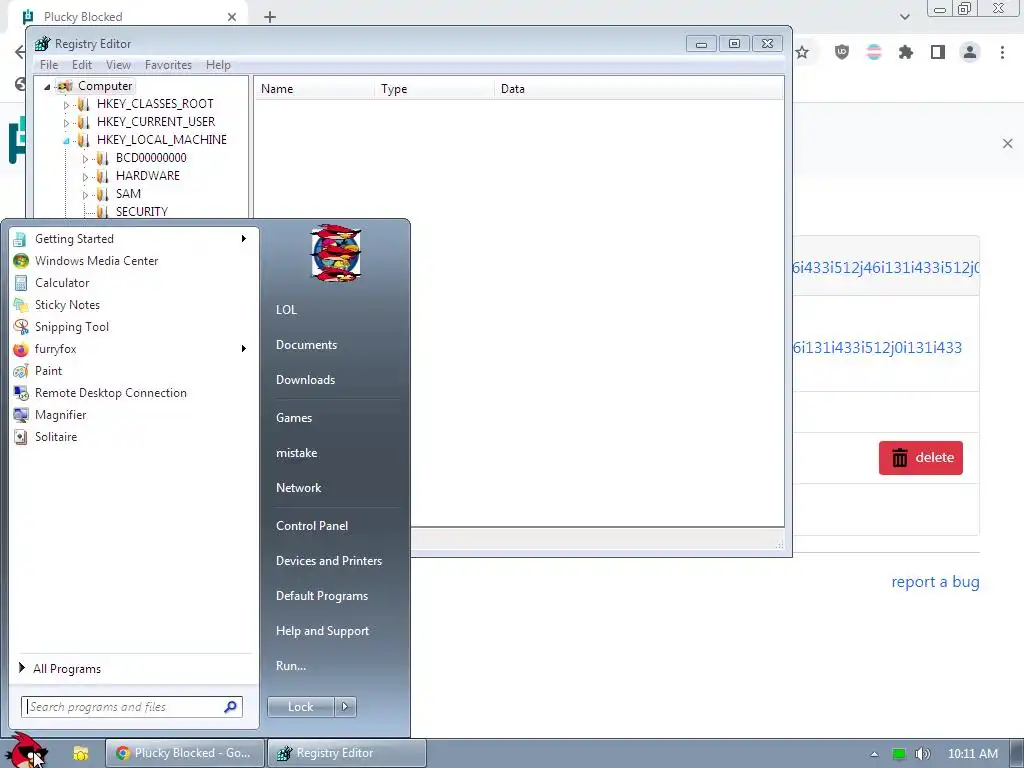Click the 10:11 AM clock
This screenshot has height=768, width=1024.
973,754
